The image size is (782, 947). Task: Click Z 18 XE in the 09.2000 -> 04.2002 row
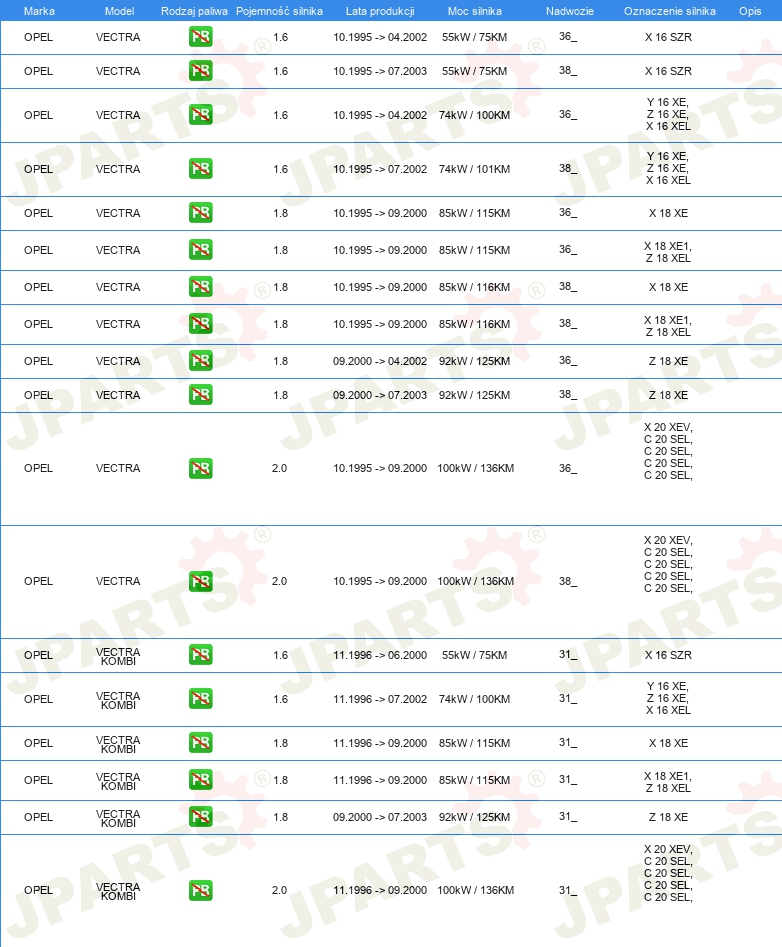click(x=668, y=361)
